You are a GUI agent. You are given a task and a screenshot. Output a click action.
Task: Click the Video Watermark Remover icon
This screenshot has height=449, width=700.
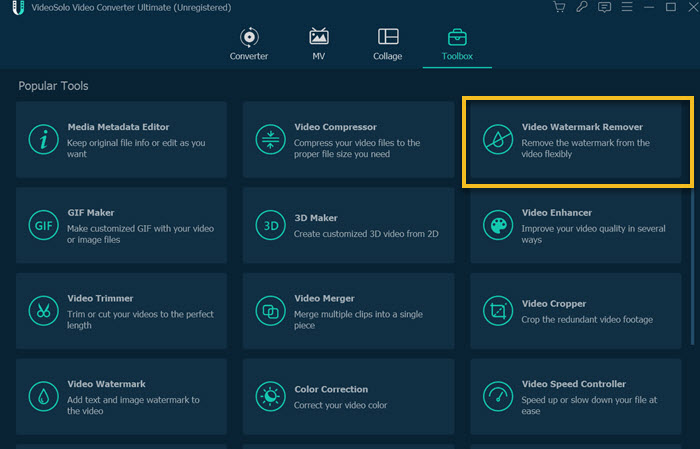tap(498, 139)
